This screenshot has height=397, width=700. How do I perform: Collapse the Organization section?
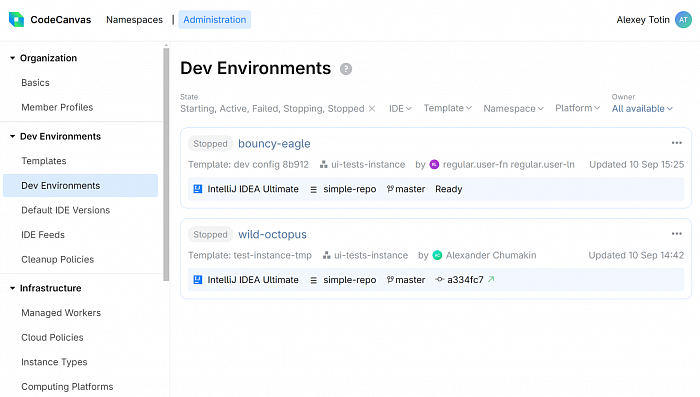click(12, 58)
